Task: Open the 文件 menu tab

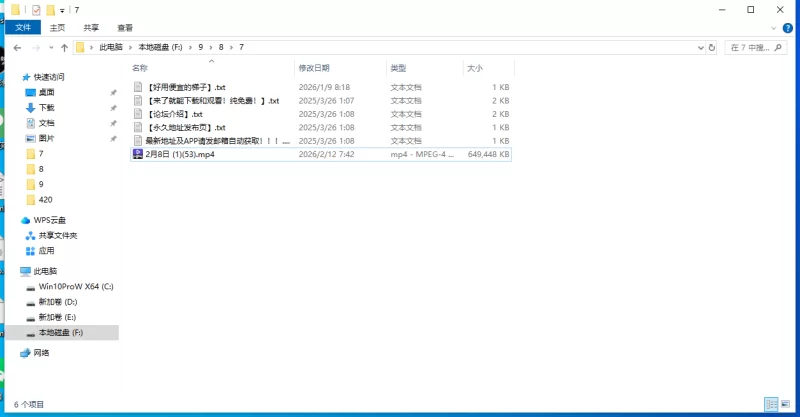Action: [23, 28]
